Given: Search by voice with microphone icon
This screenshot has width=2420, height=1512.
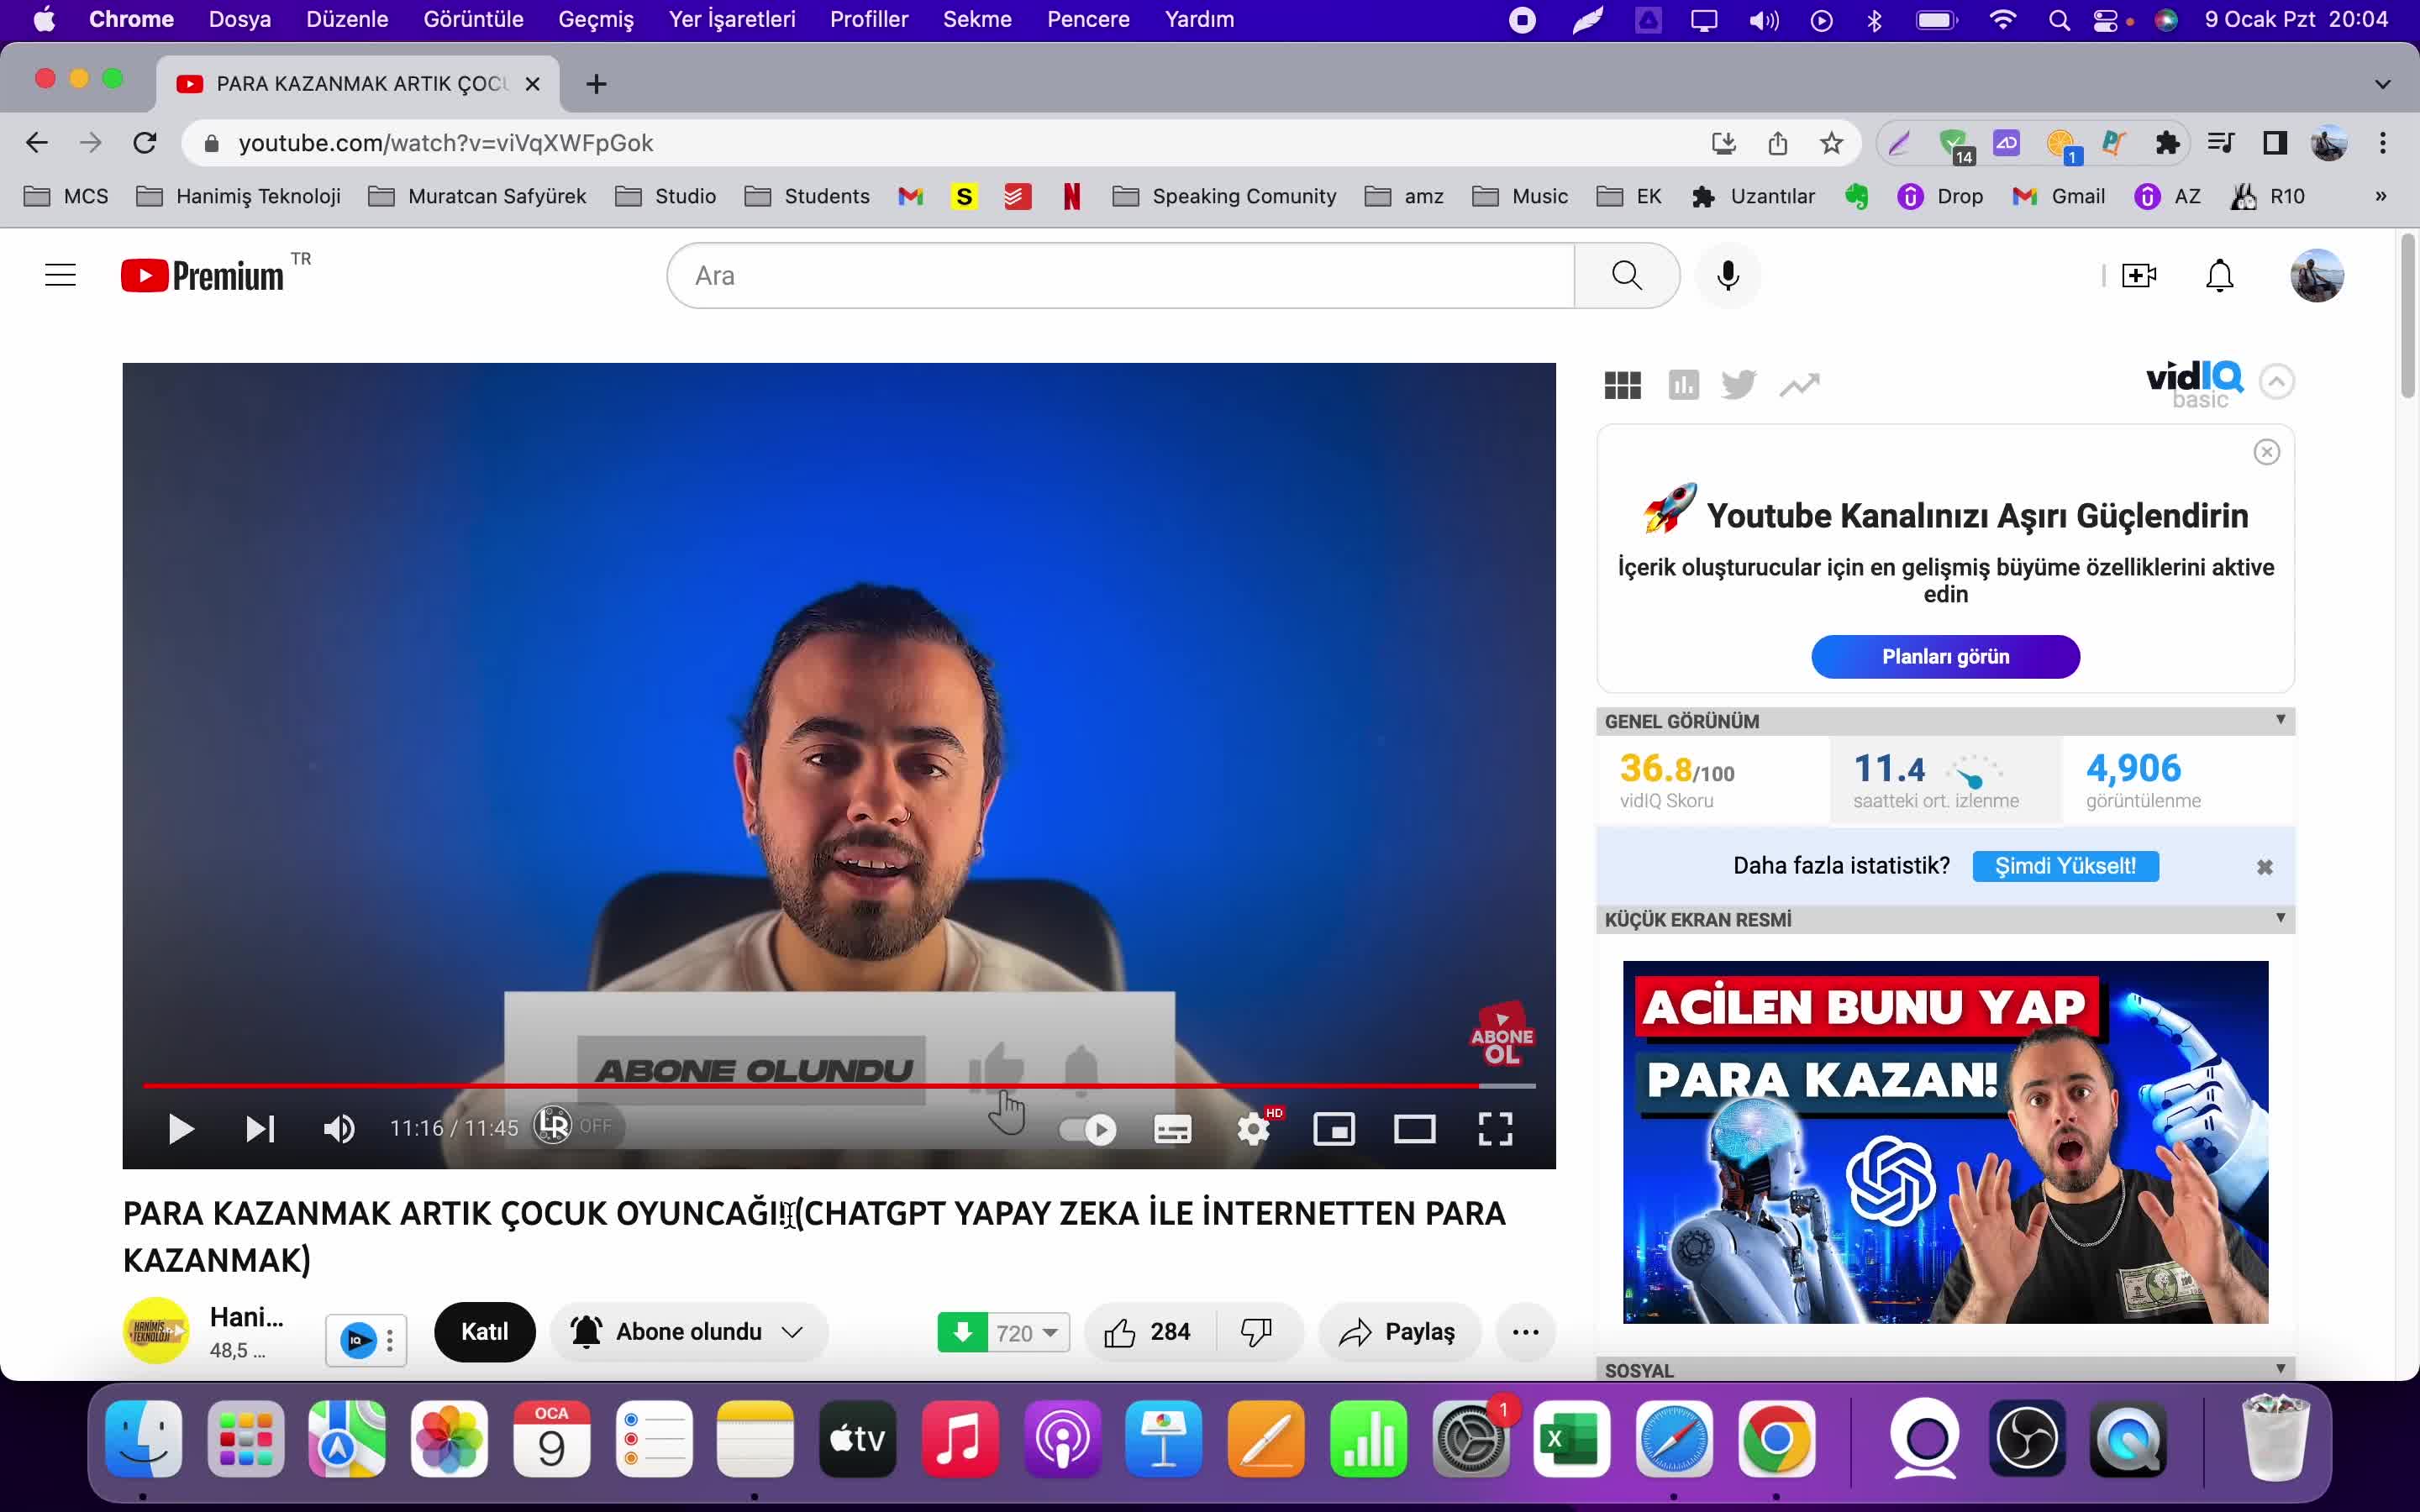Looking at the screenshot, I should pos(1728,275).
